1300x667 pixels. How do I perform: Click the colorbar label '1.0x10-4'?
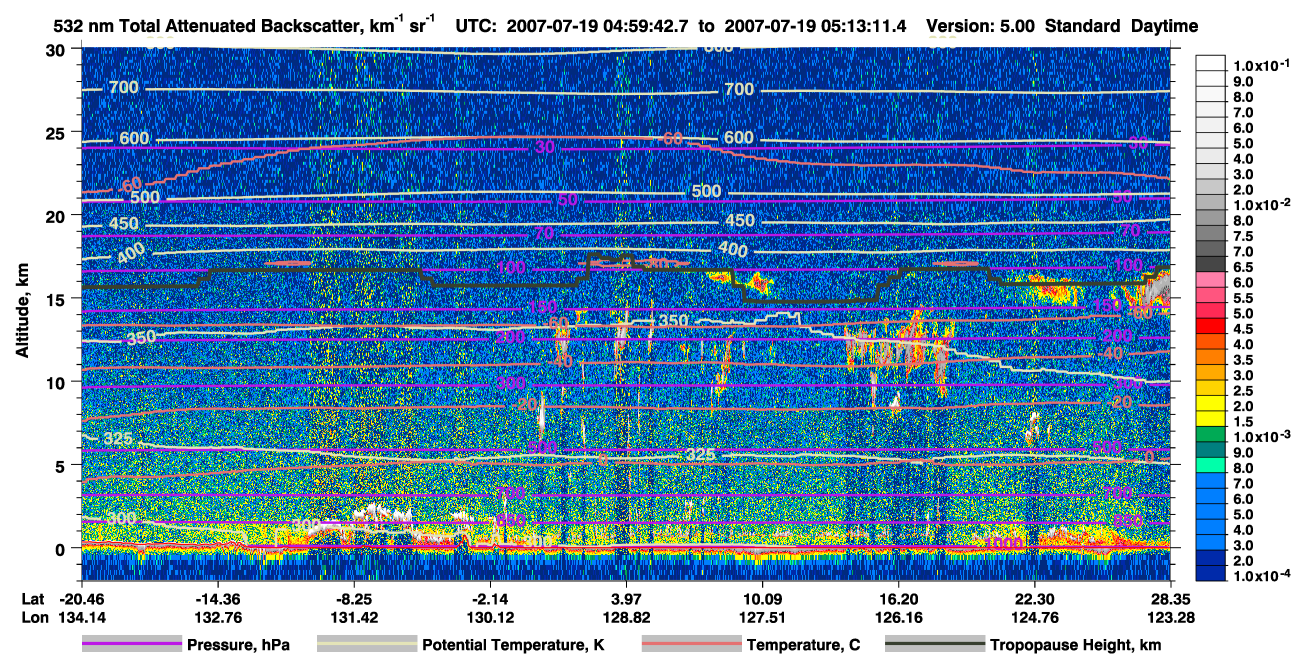click(1262, 576)
